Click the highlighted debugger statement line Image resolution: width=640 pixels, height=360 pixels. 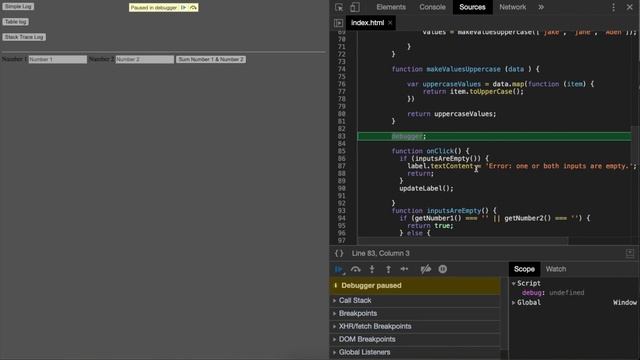(494, 136)
